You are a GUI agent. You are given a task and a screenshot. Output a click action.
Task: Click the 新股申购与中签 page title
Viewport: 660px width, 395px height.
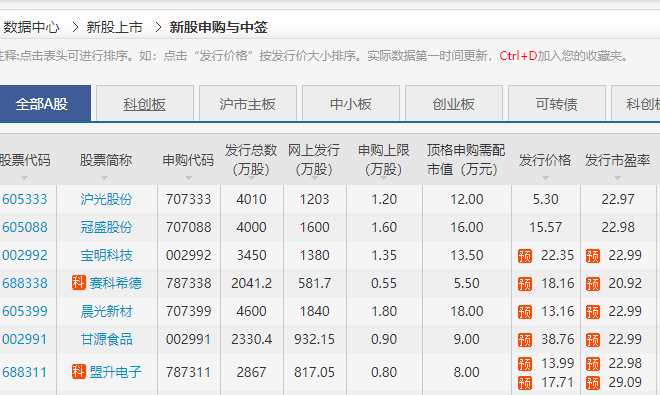coord(218,27)
